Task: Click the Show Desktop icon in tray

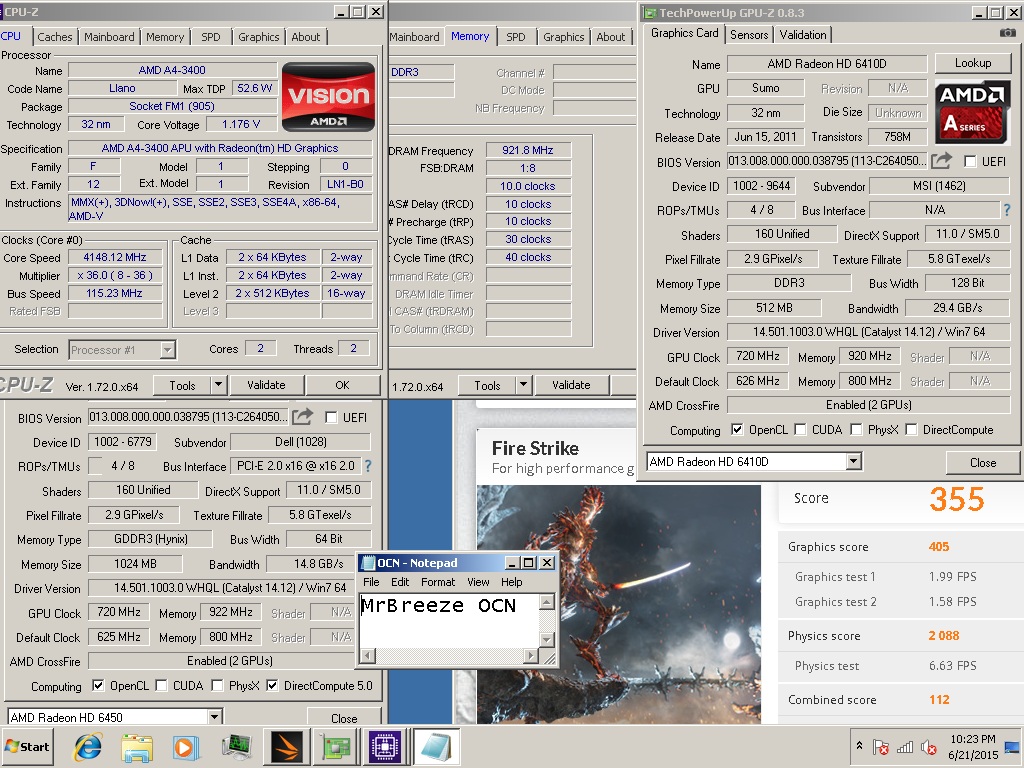Action: (x=1013, y=746)
